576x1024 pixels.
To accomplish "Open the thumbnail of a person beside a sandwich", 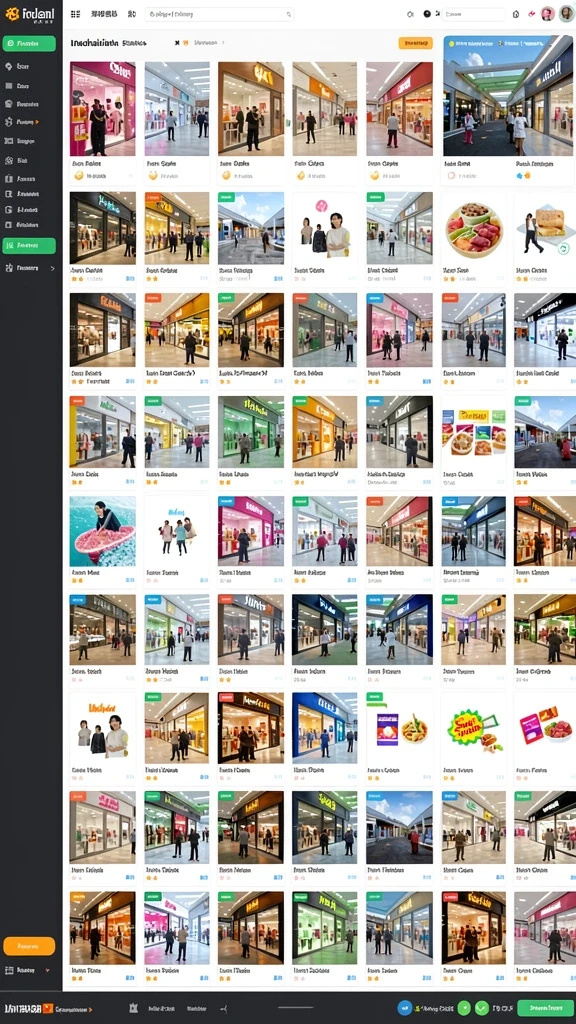I will [544, 228].
